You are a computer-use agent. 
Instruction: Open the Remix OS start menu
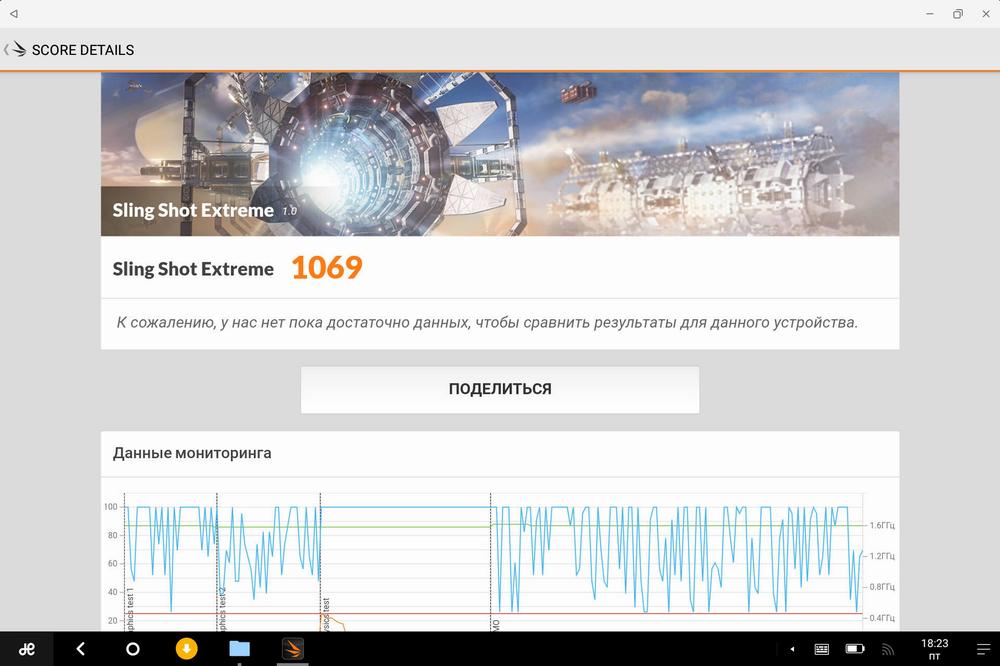[x=27, y=649]
